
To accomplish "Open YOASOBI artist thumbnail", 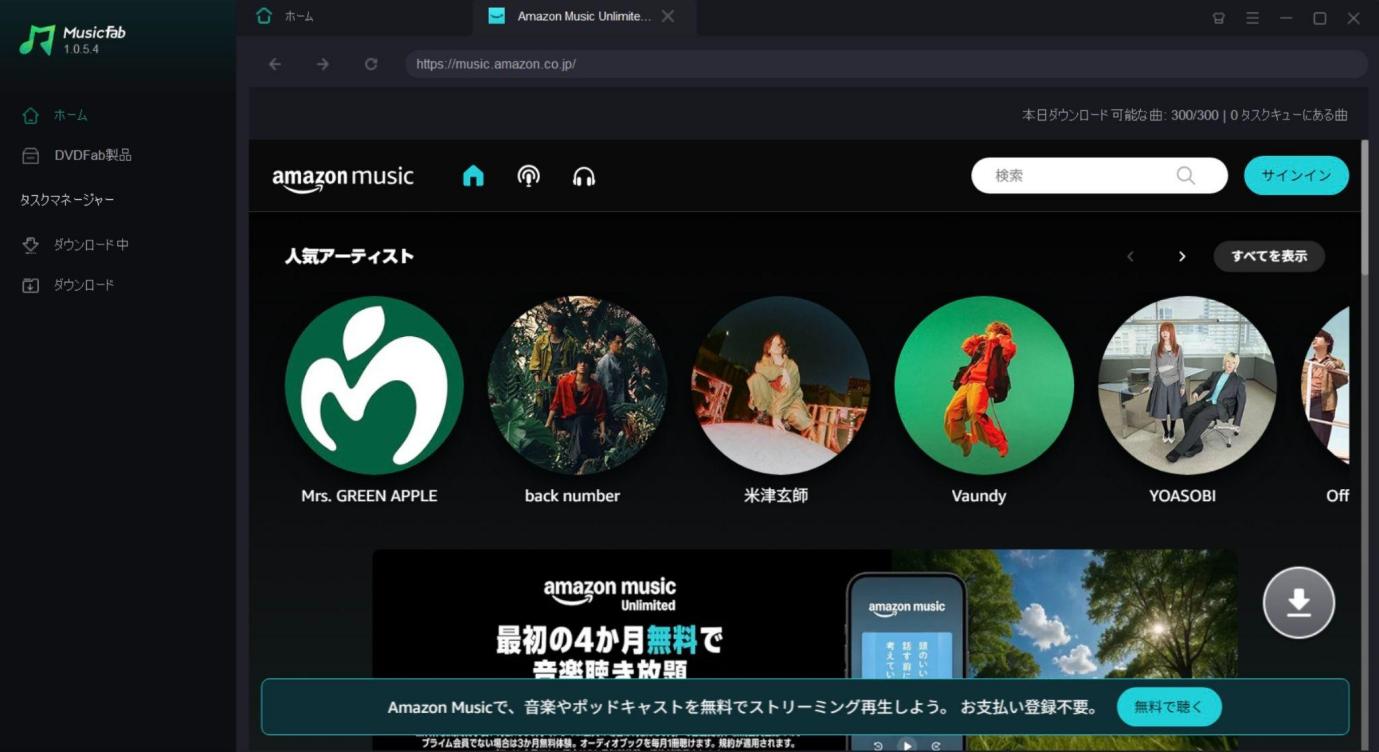I will tap(1187, 385).
